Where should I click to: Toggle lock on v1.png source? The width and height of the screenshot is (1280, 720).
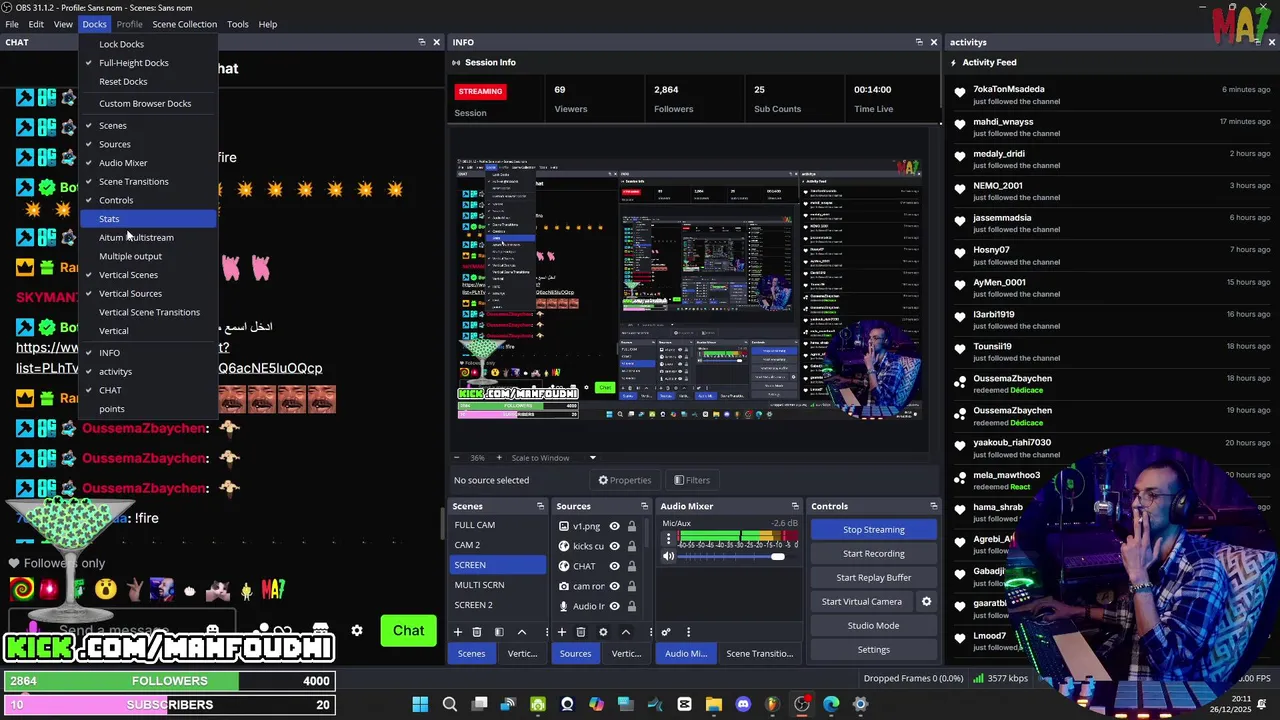pyautogui.click(x=631, y=526)
